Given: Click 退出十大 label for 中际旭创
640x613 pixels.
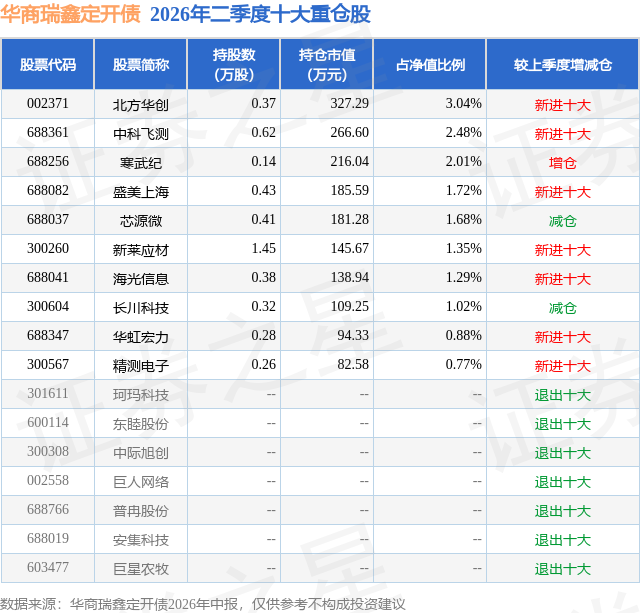Looking at the screenshot, I should [562, 453].
